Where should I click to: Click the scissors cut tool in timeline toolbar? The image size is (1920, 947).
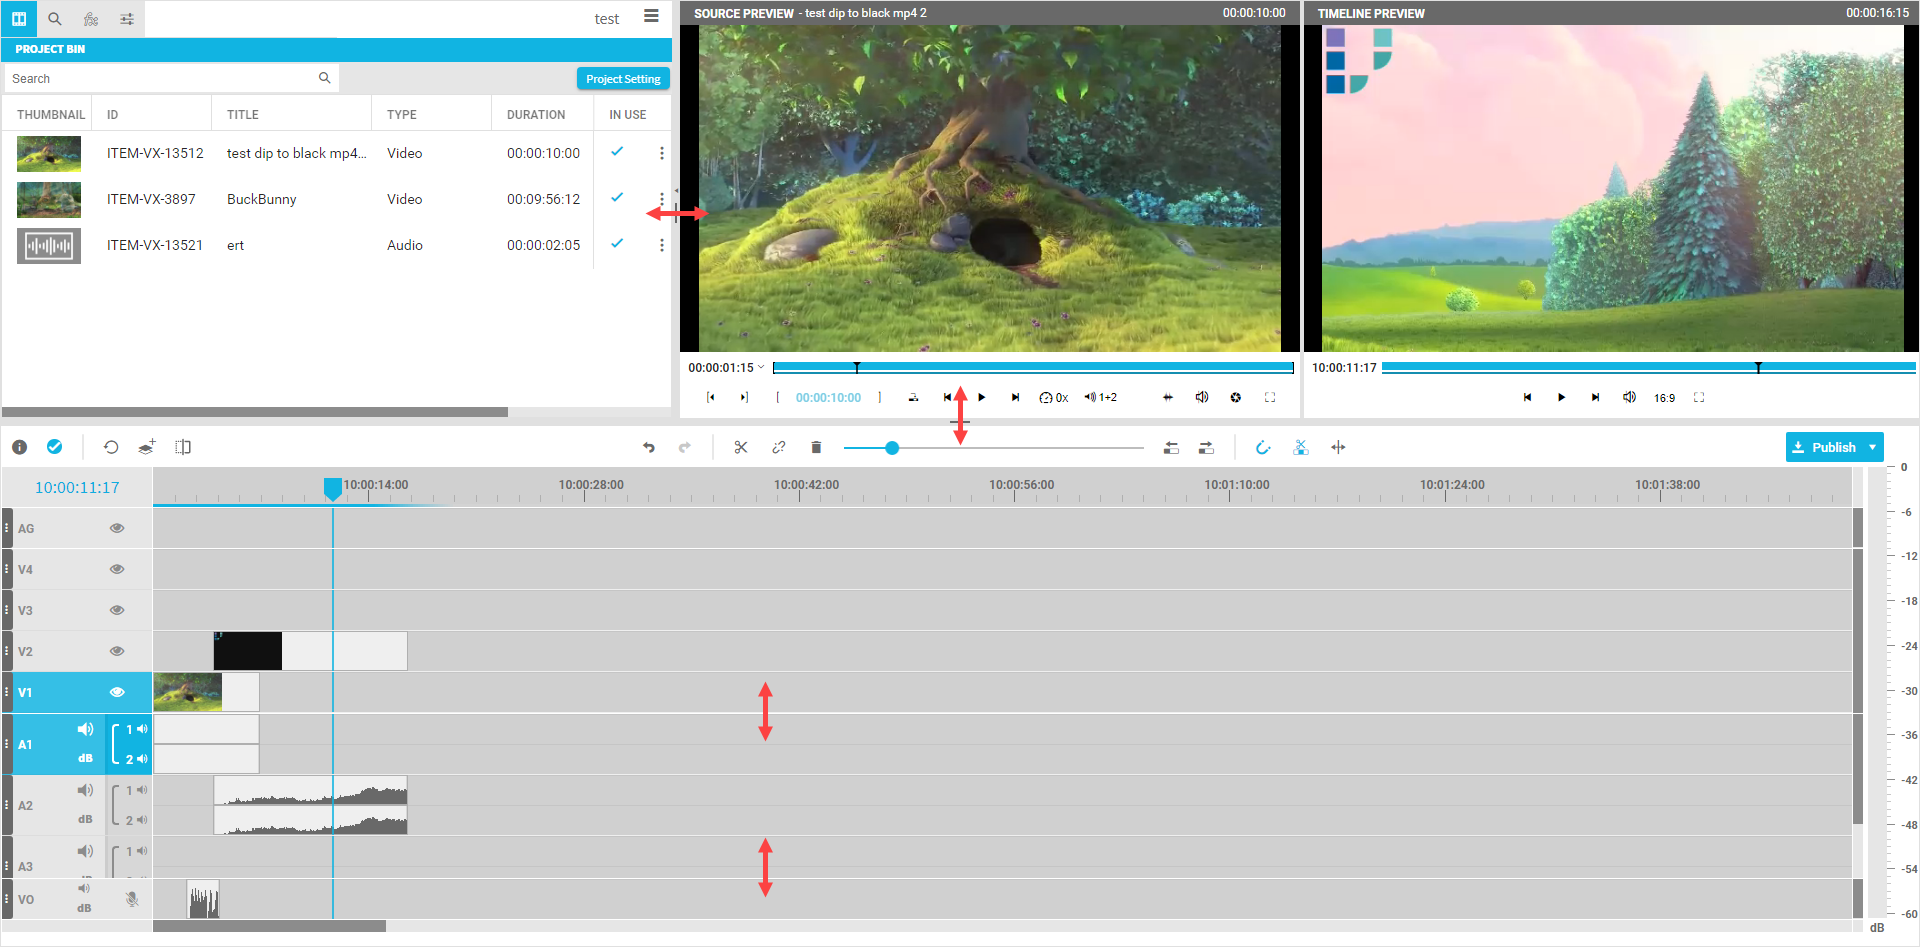tap(740, 447)
